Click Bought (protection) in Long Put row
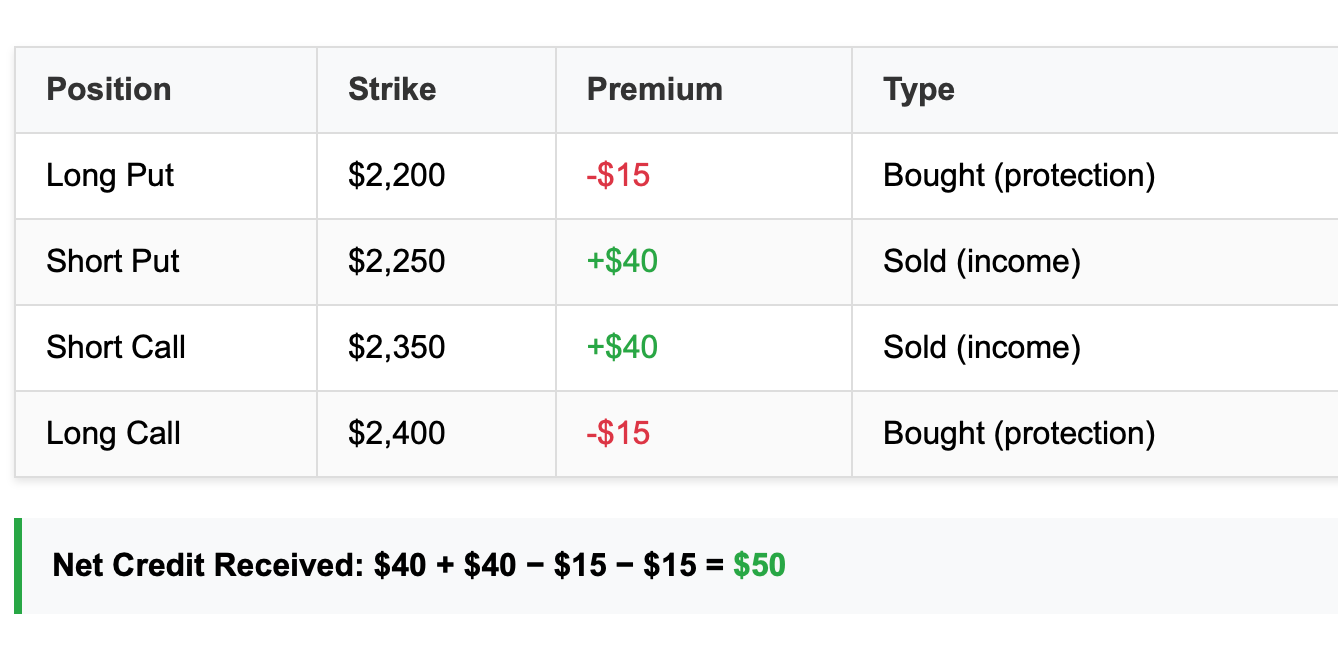1338x646 pixels. coord(1019,177)
